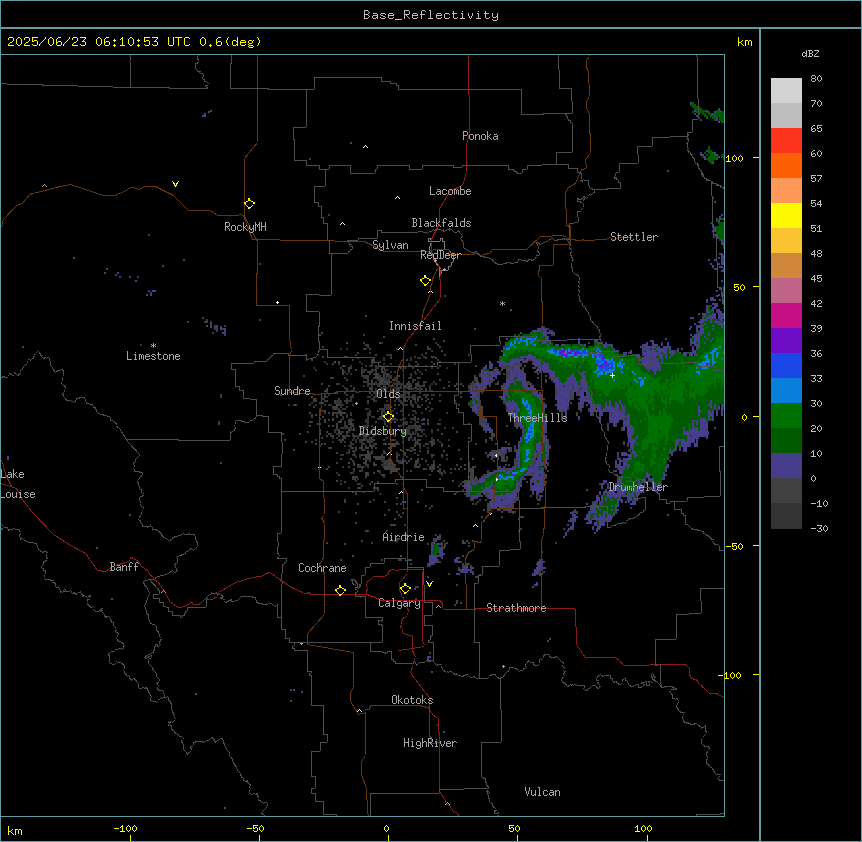This screenshot has width=862, height=842.
Task: Select the Cochrane label
Action: click(x=322, y=568)
